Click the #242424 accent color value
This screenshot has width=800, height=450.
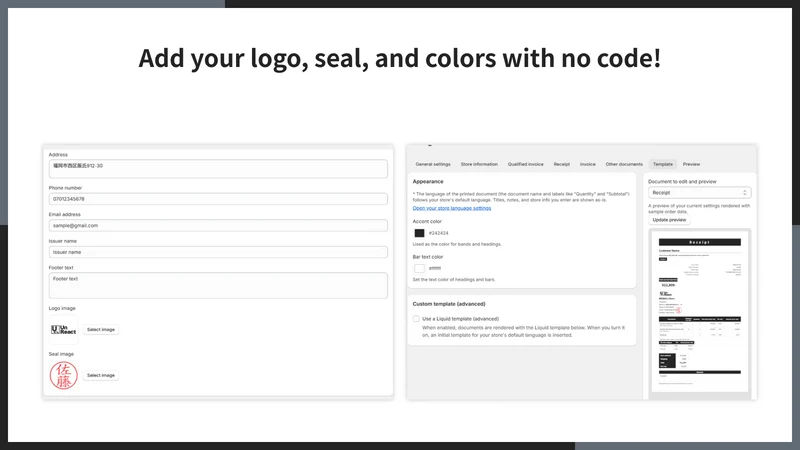[x=438, y=233]
